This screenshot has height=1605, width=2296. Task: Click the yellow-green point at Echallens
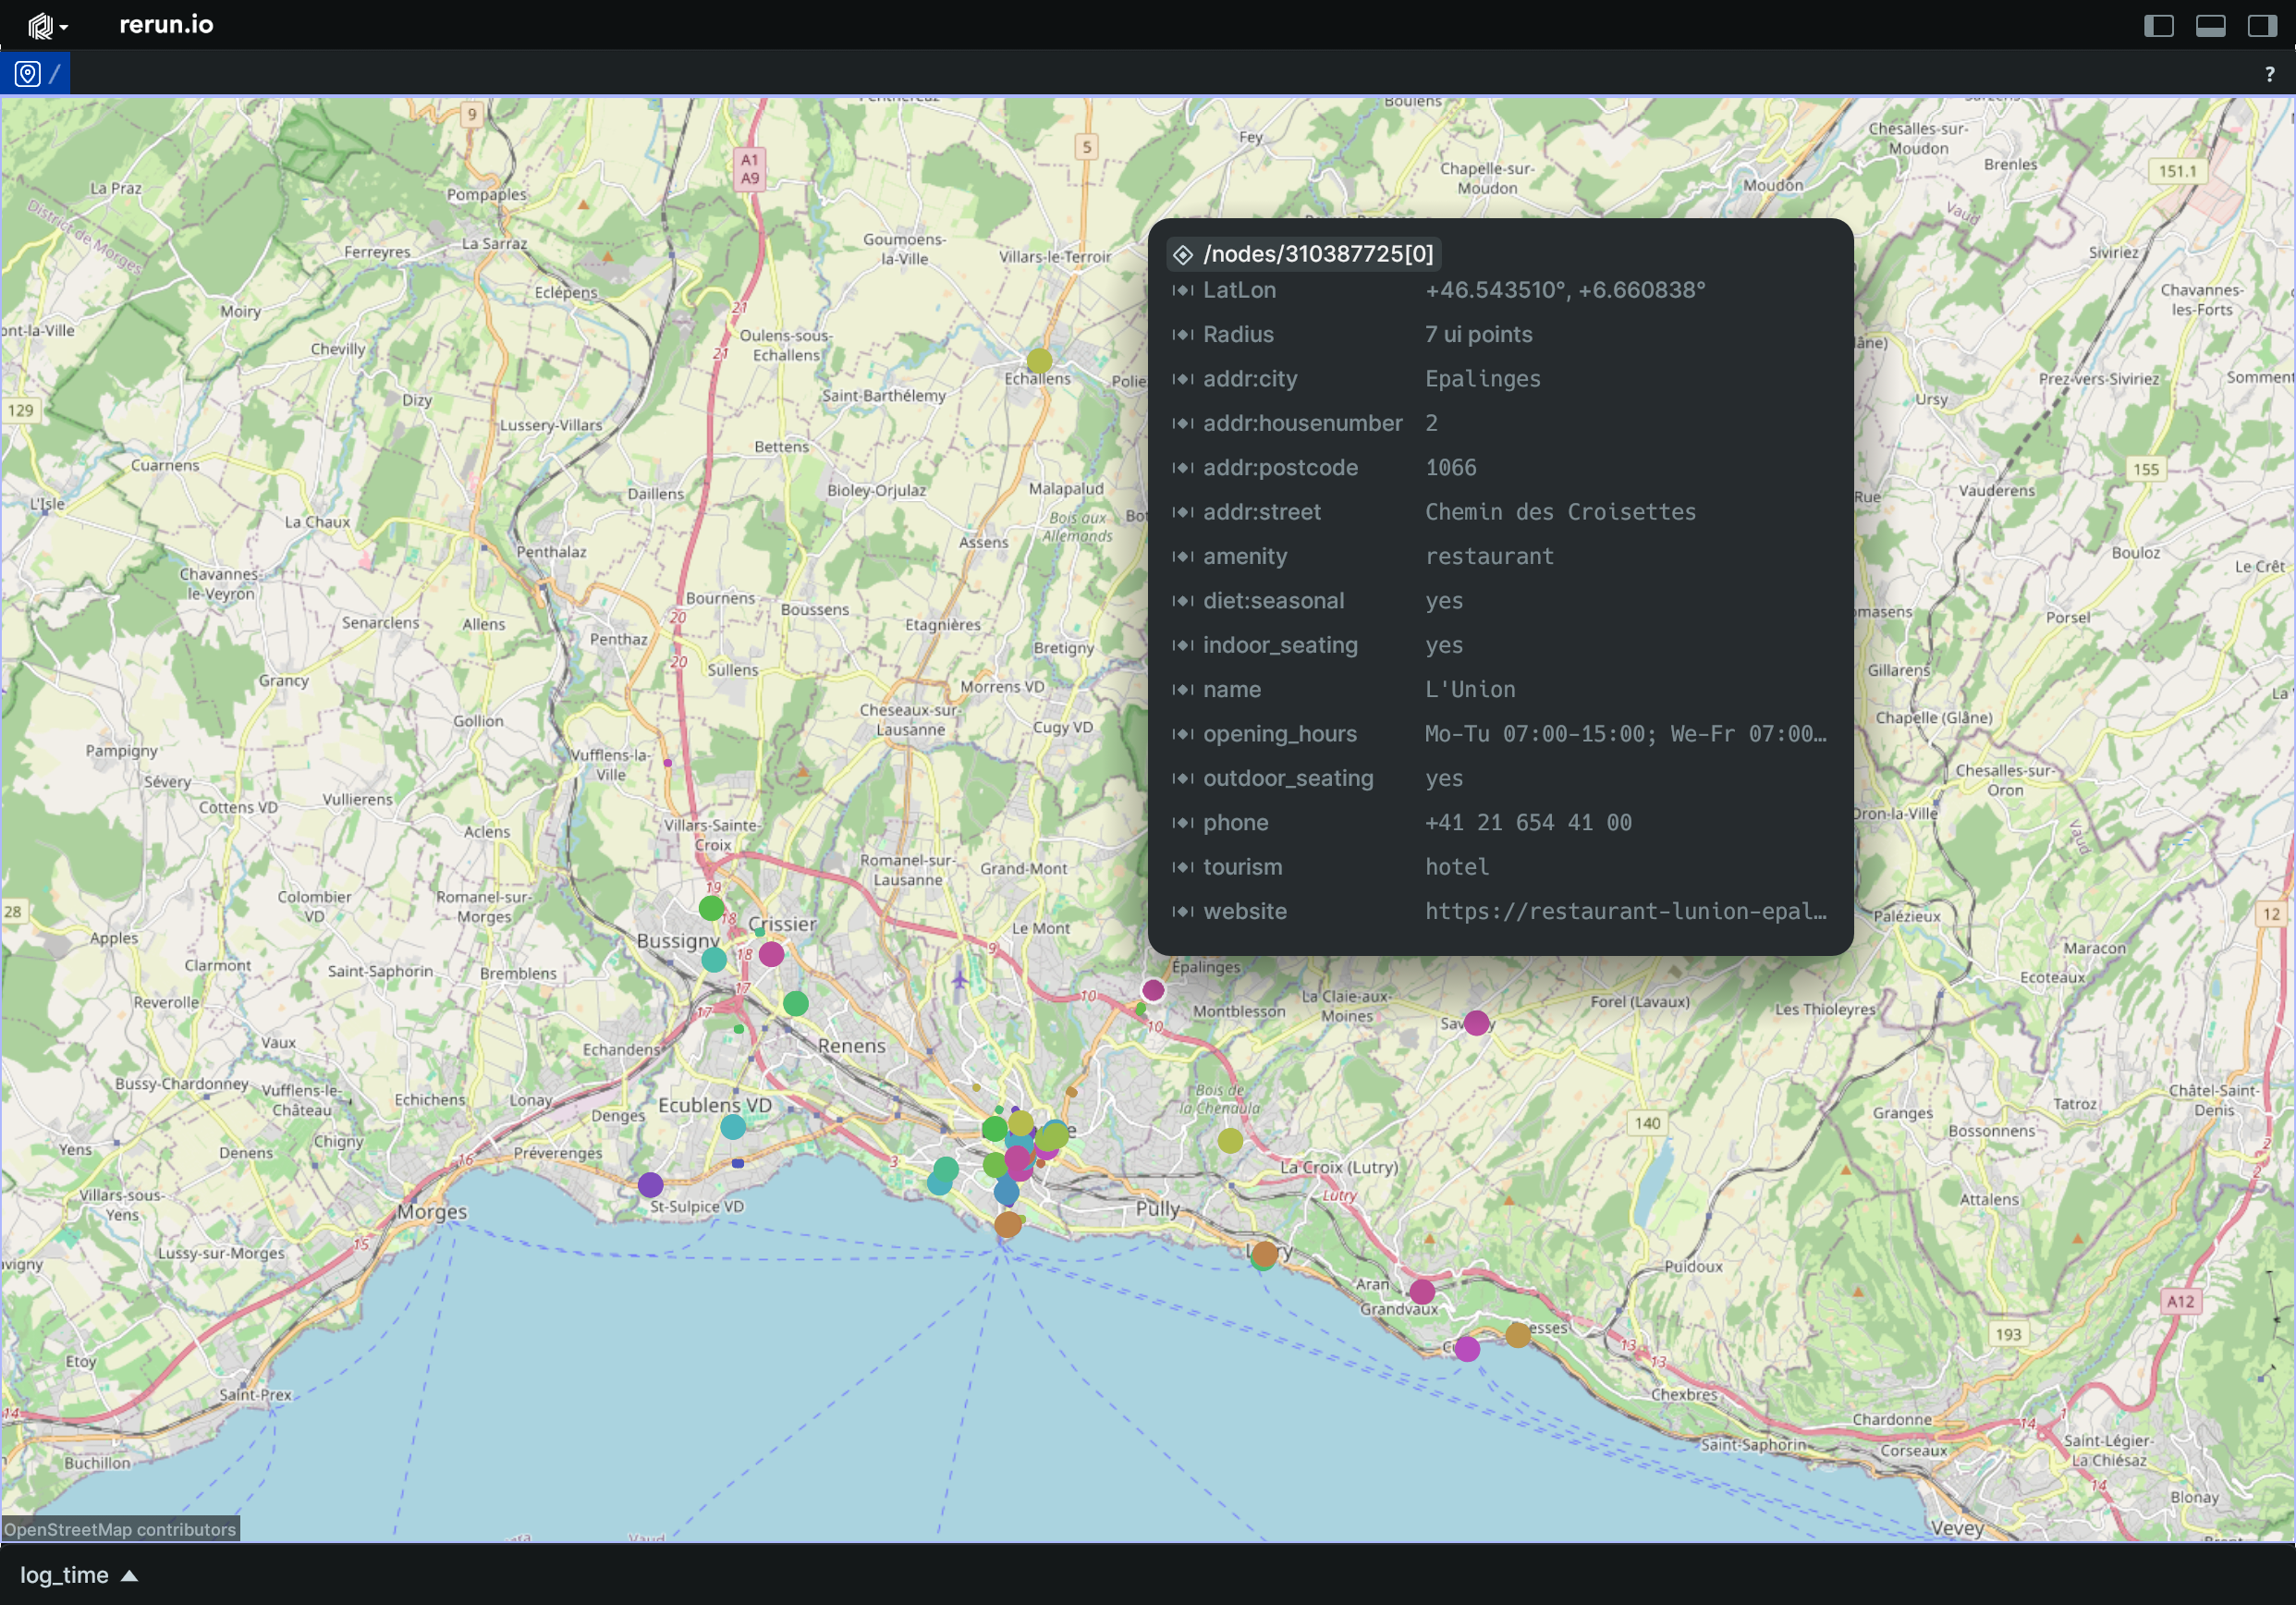pos(1039,360)
